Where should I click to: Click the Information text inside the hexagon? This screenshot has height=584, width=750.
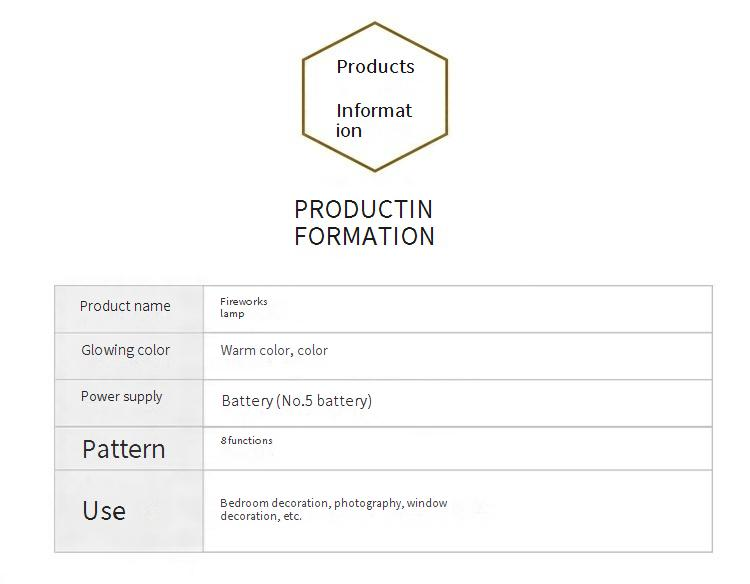373,120
